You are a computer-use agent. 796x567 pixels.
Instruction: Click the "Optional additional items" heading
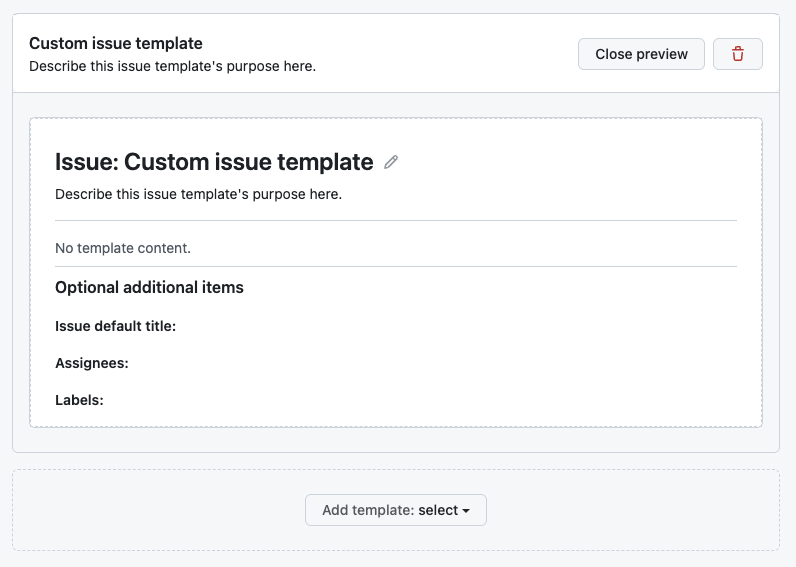click(x=149, y=287)
